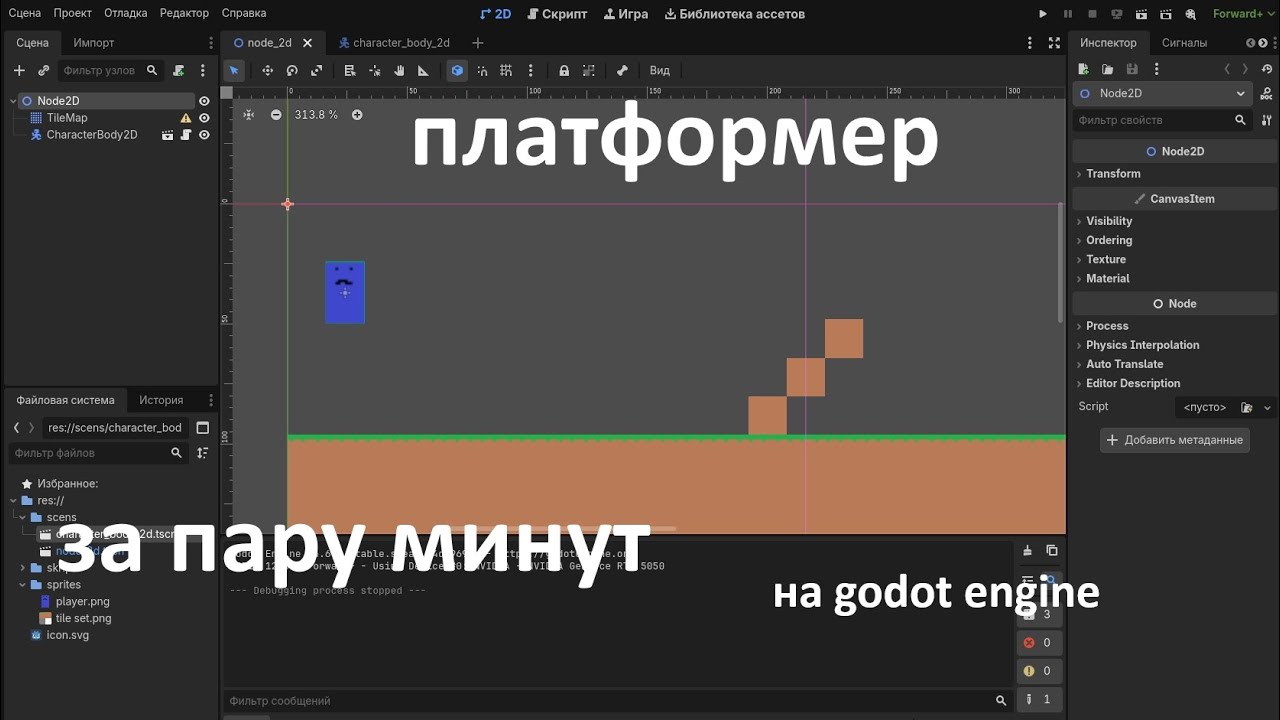
Task: Open the Отладка menu
Action: [125, 14]
